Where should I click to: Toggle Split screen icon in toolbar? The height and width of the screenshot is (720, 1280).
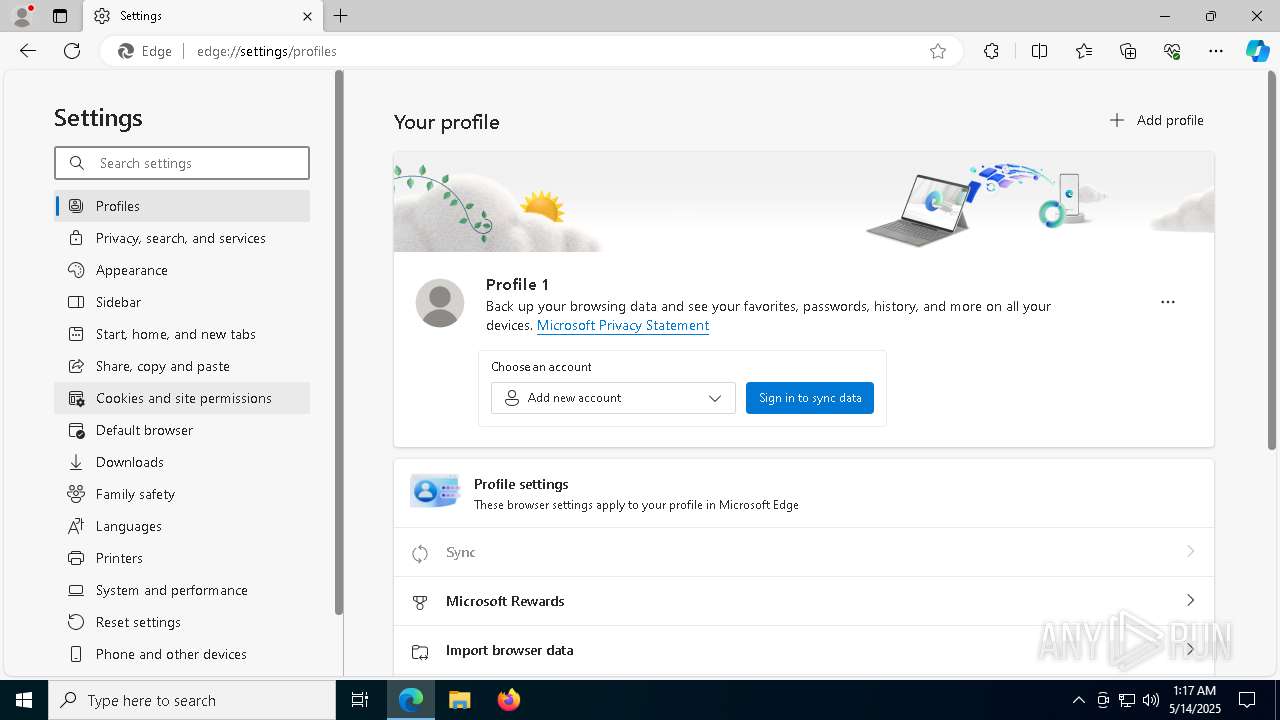pyautogui.click(x=1039, y=51)
